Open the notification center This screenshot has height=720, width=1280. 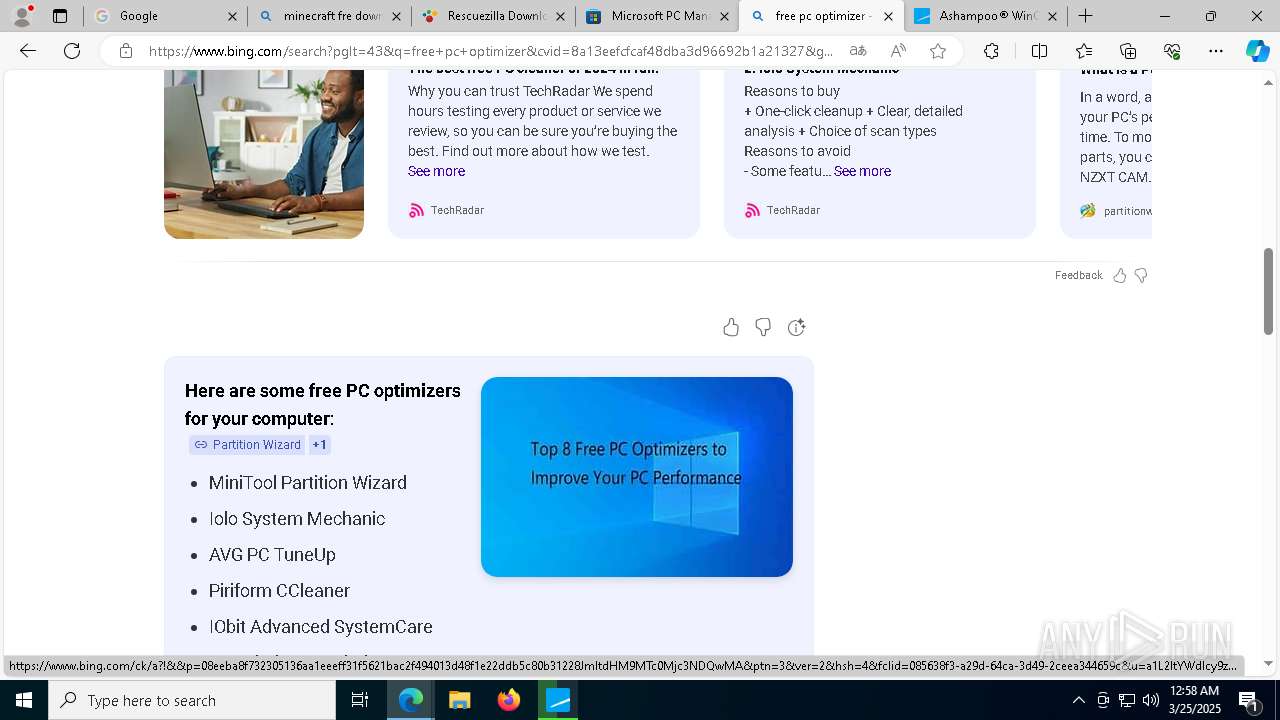1249,700
